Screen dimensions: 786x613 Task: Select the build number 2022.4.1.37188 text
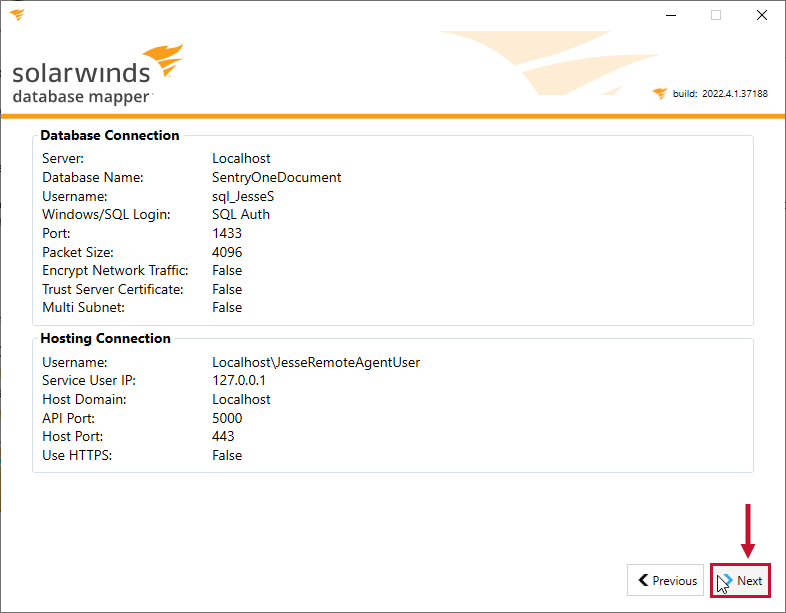point(734,93)
